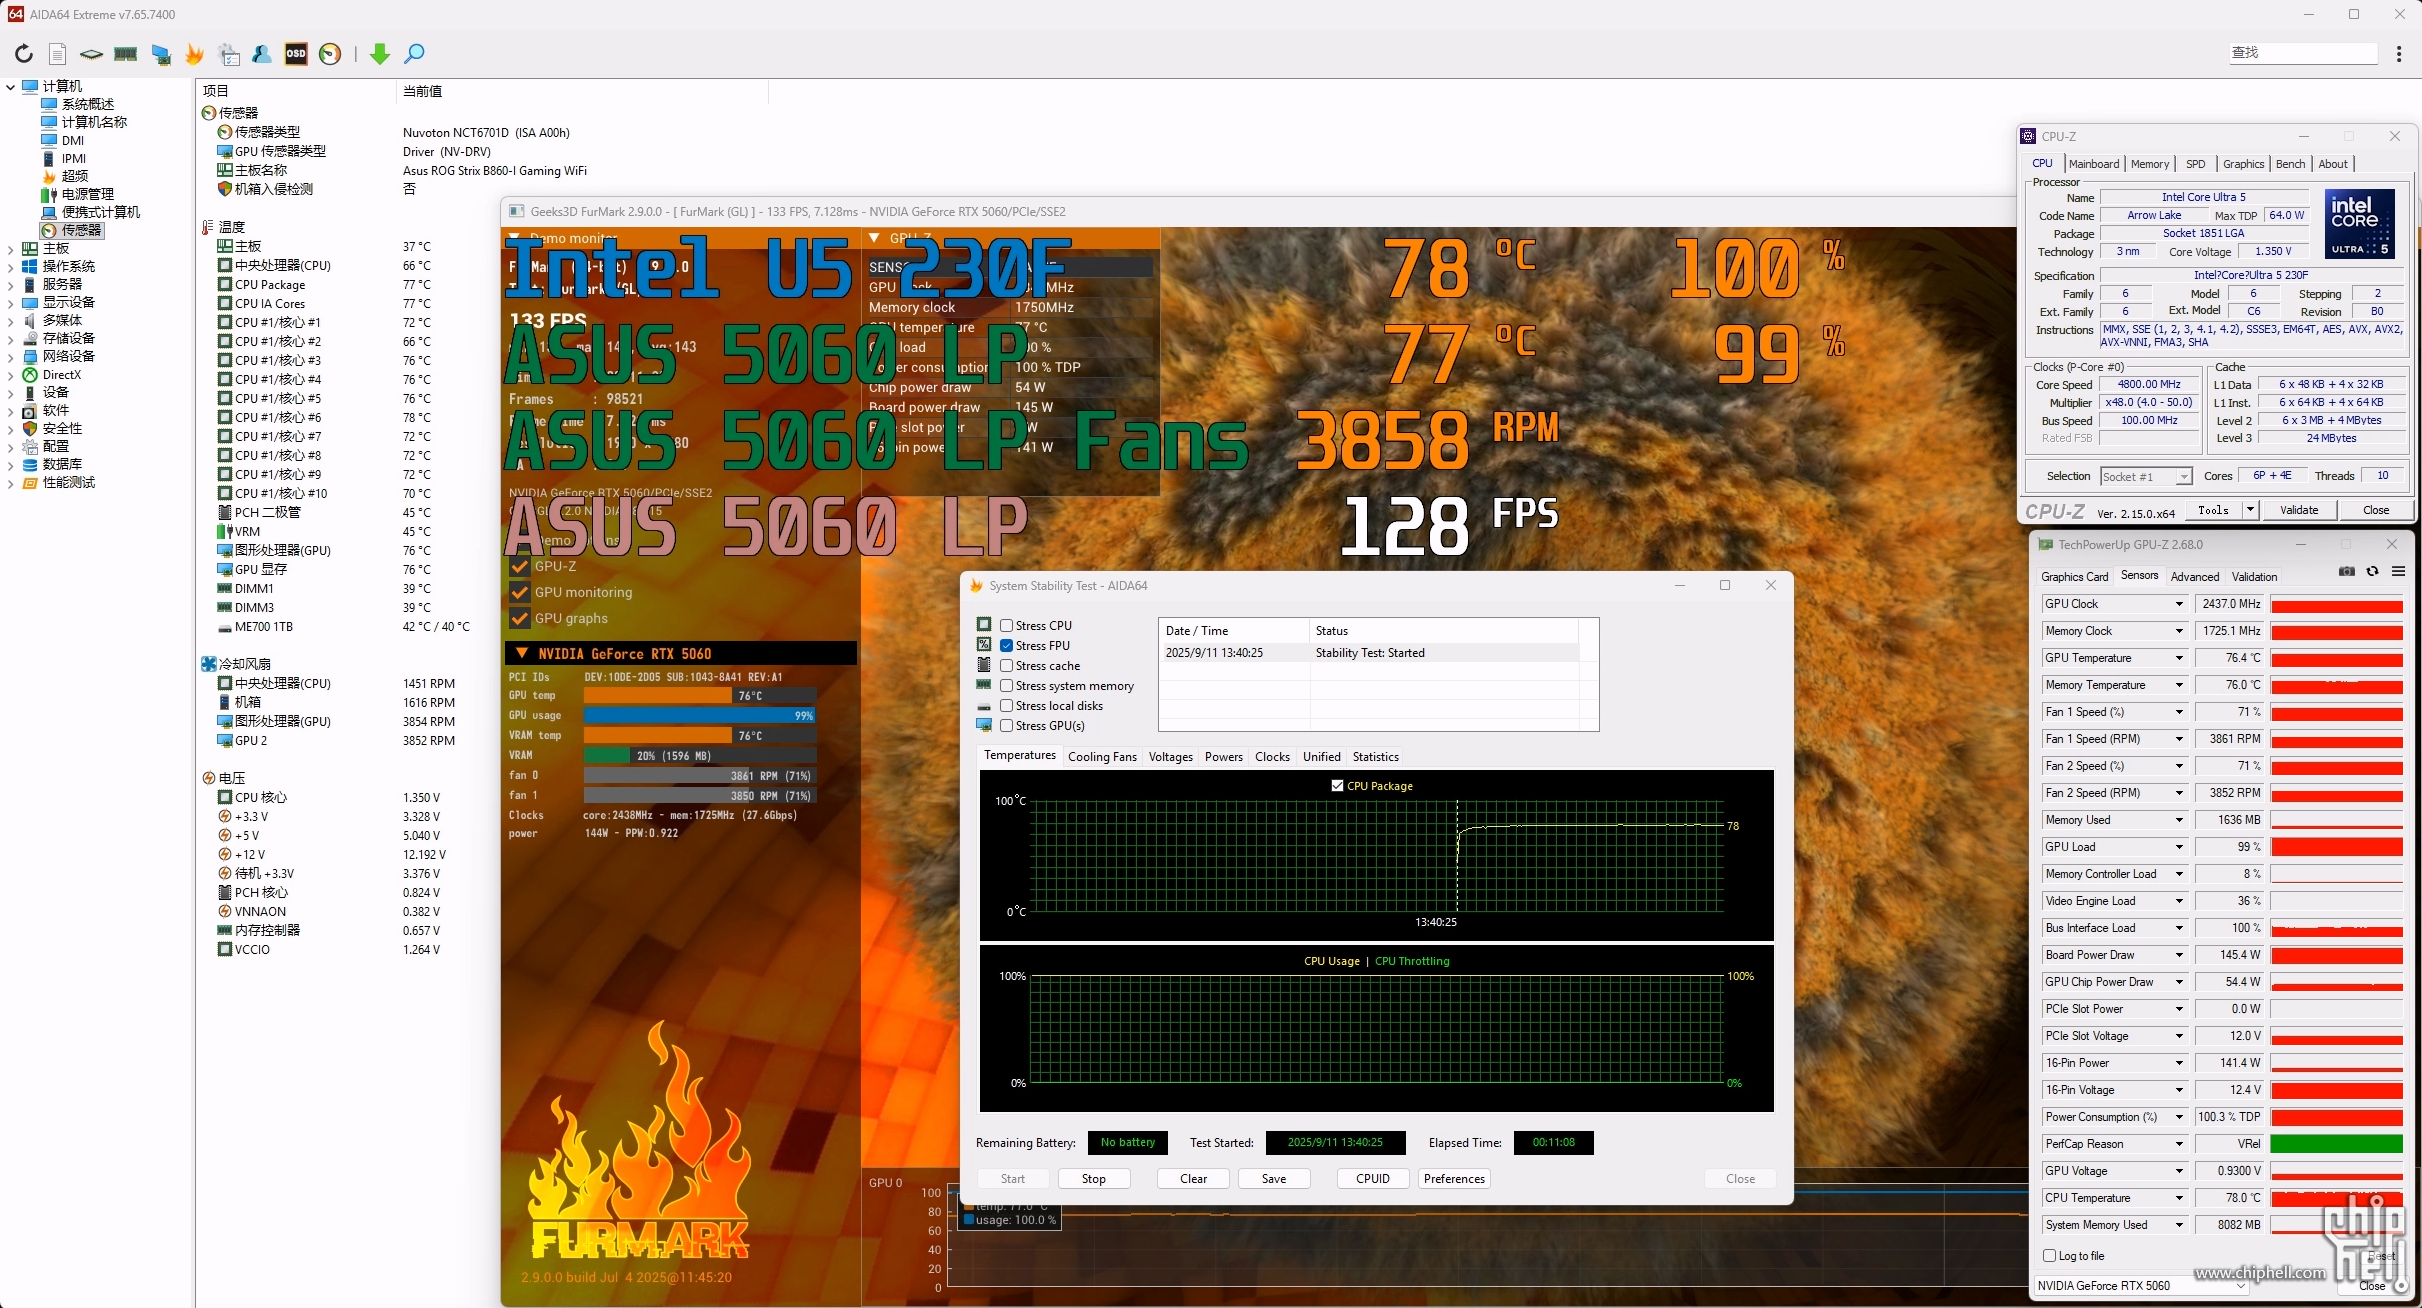Screen dimensions: 2422x1308
Task: Open the Graphics Card tab in GPU-Z
Action: coord(2074,577)
